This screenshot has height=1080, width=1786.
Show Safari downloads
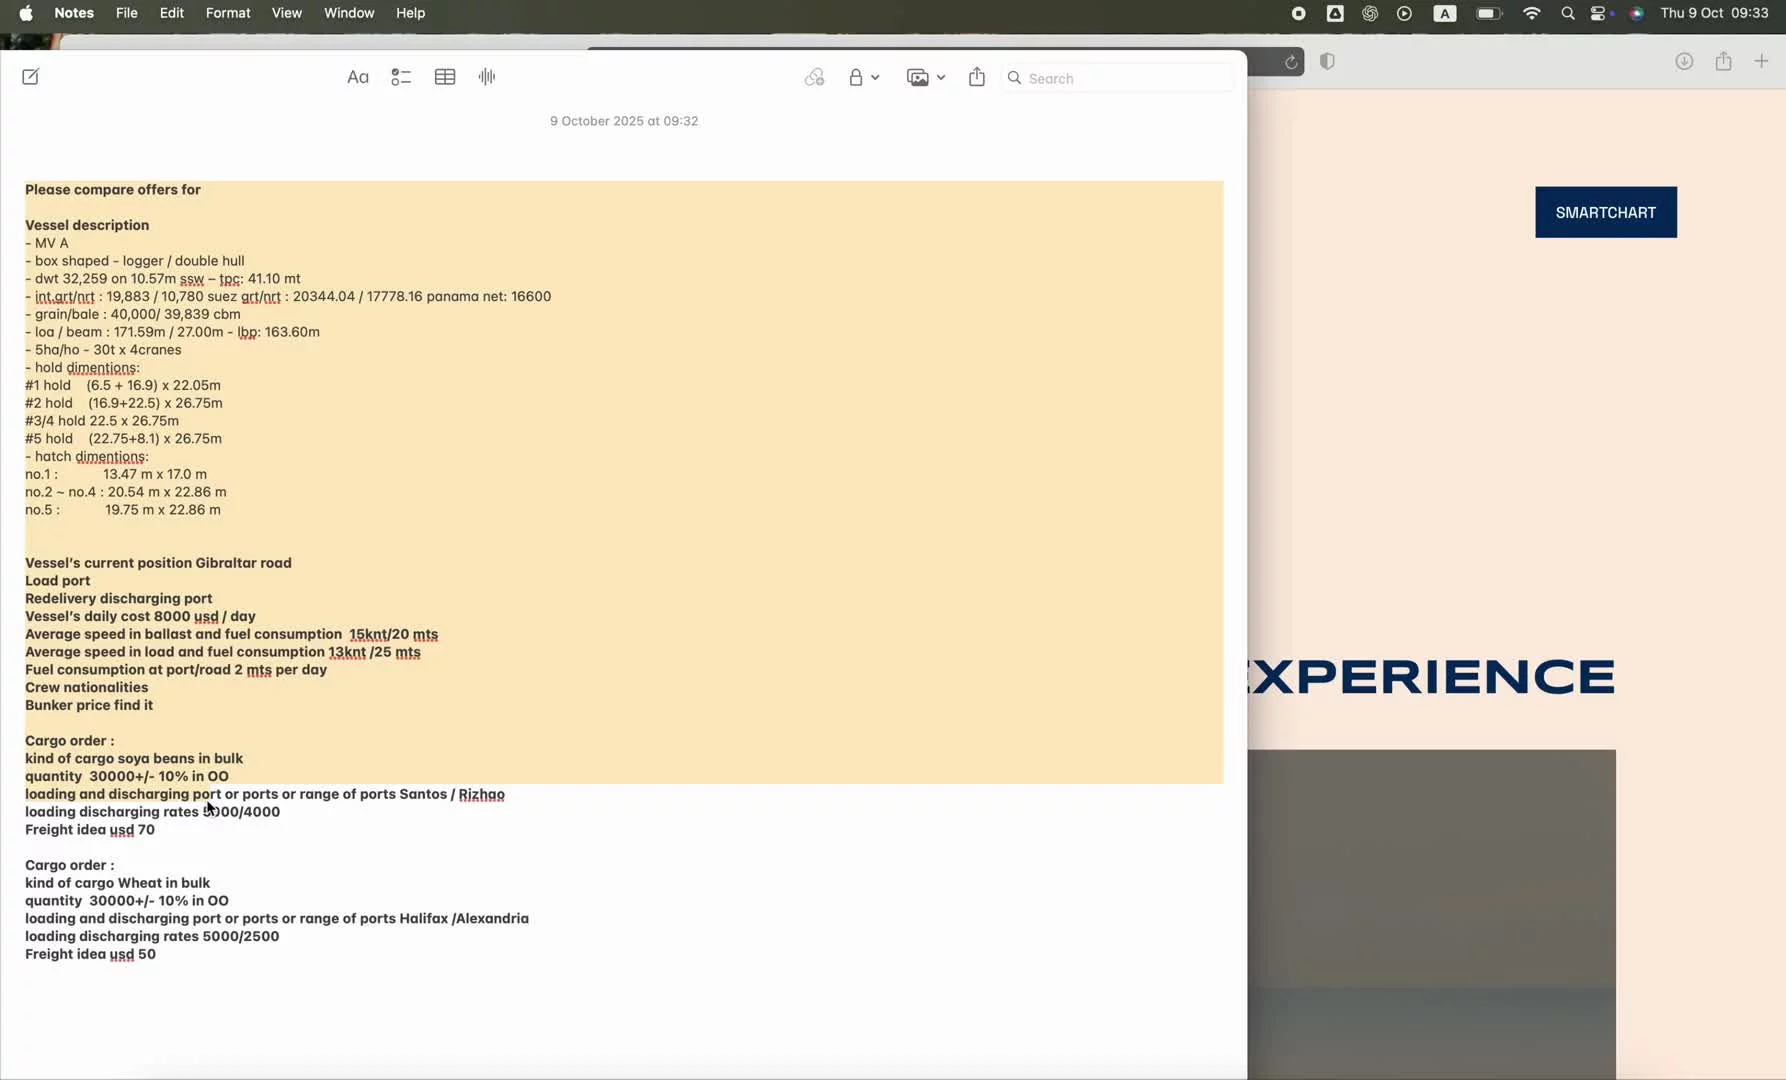(x=1684, y=62)
